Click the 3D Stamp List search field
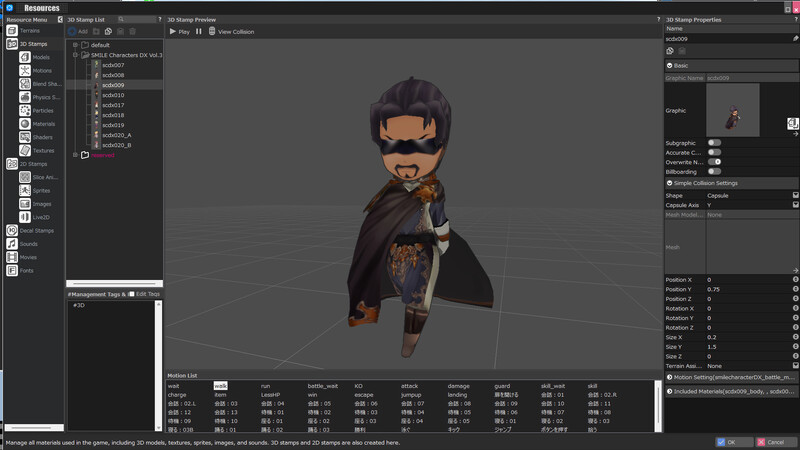Screen dimensions: 800x450 136,19
